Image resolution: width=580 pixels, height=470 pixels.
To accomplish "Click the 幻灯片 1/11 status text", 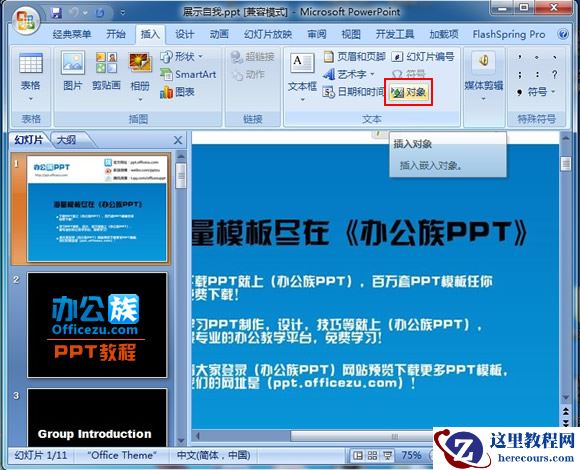I will [x=41, y=455].
